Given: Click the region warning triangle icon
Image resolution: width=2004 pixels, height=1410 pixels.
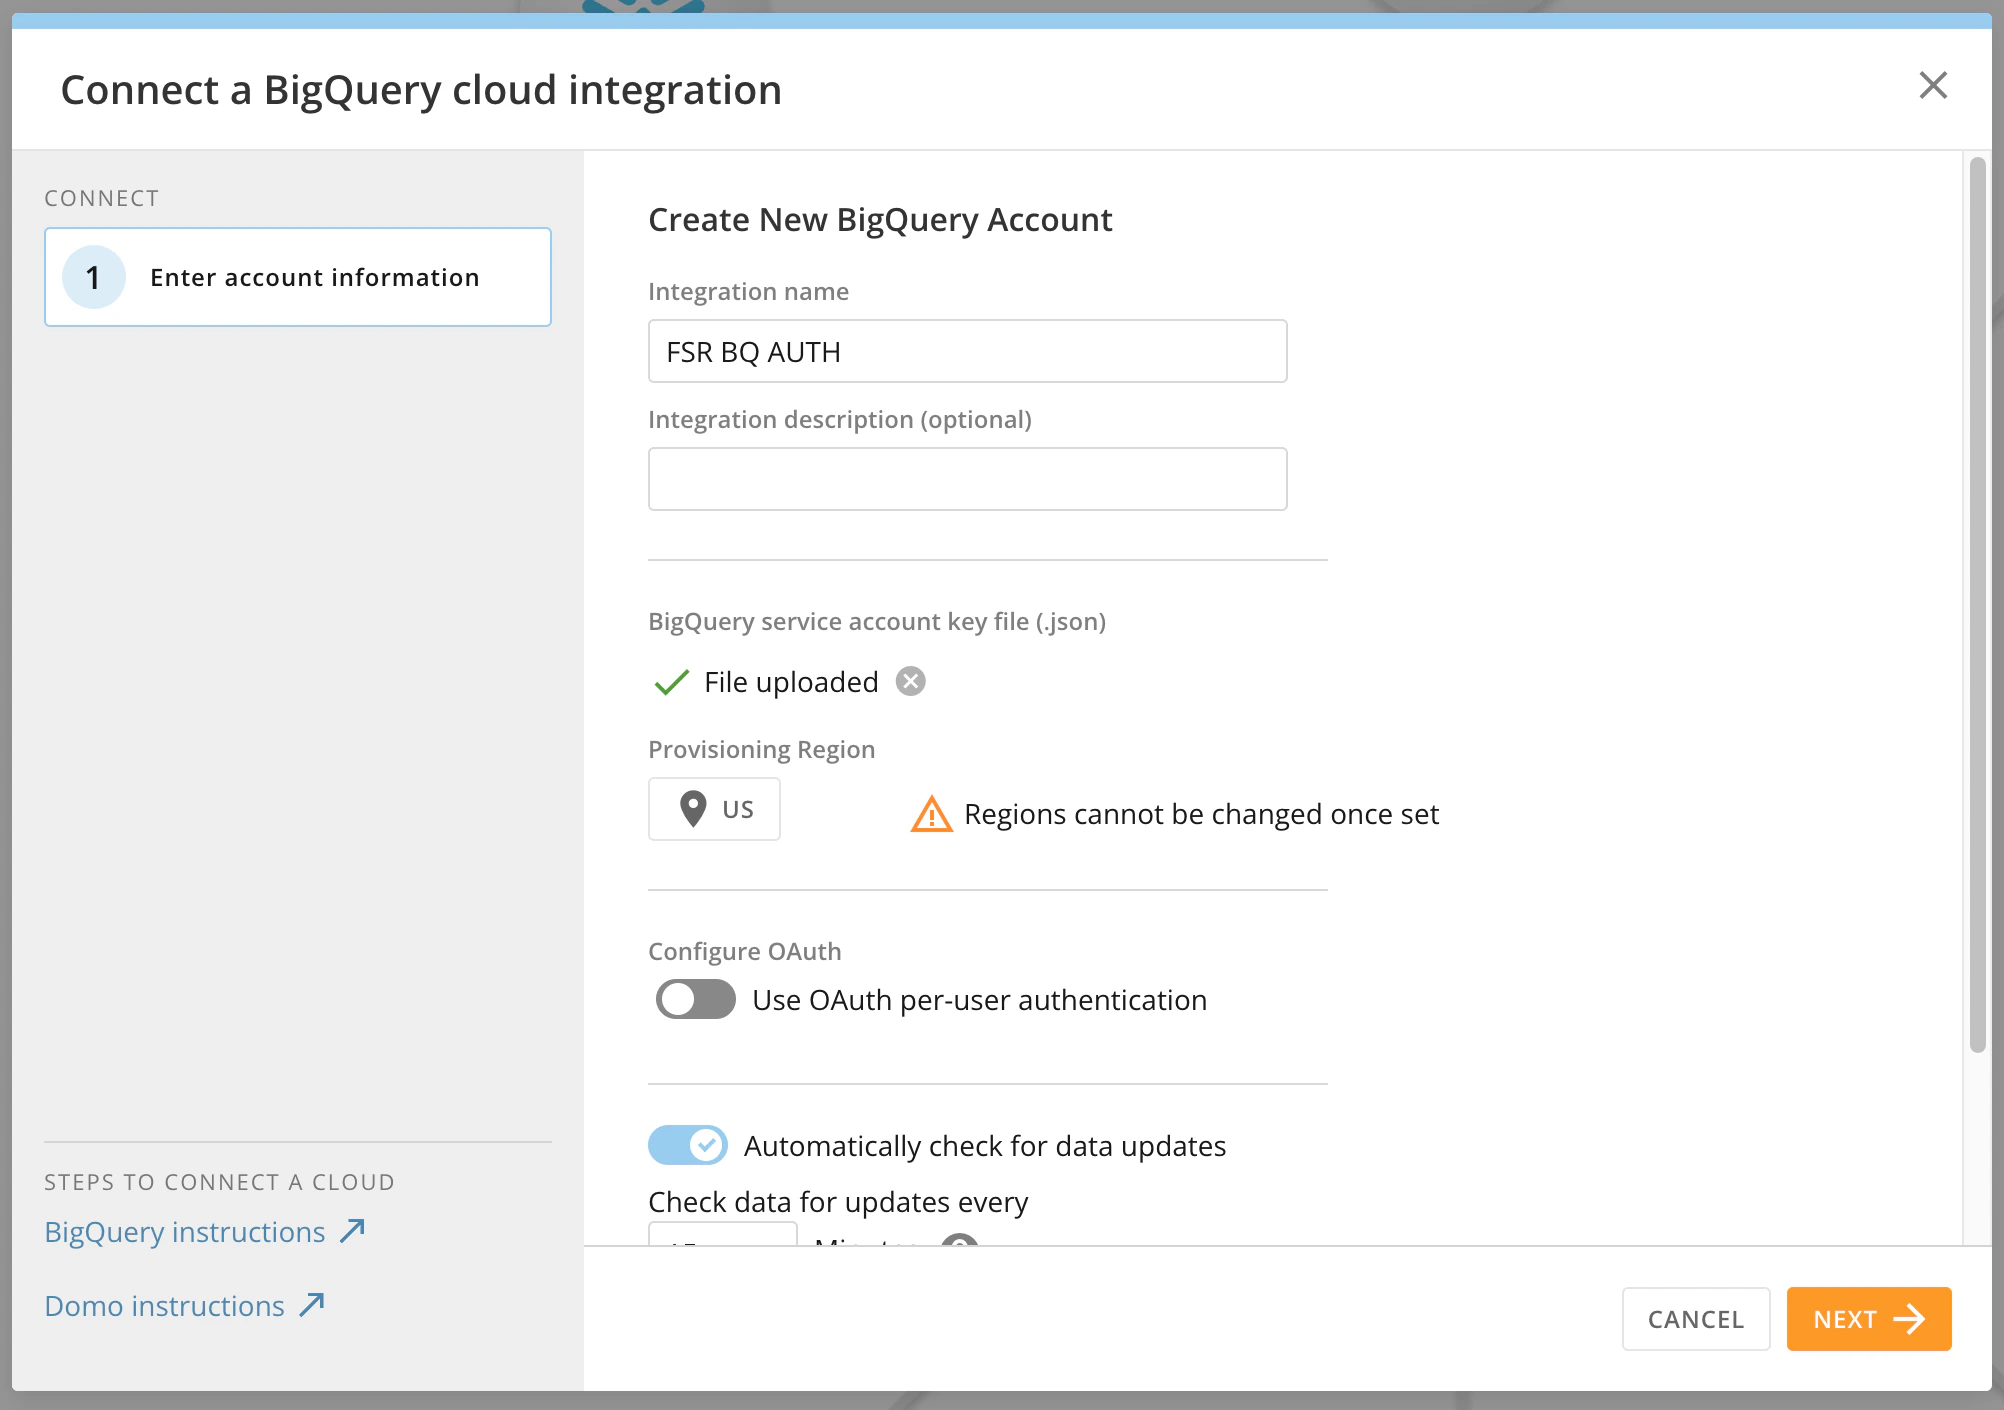Looking at the screenshot, I should (x=931, y=814).
